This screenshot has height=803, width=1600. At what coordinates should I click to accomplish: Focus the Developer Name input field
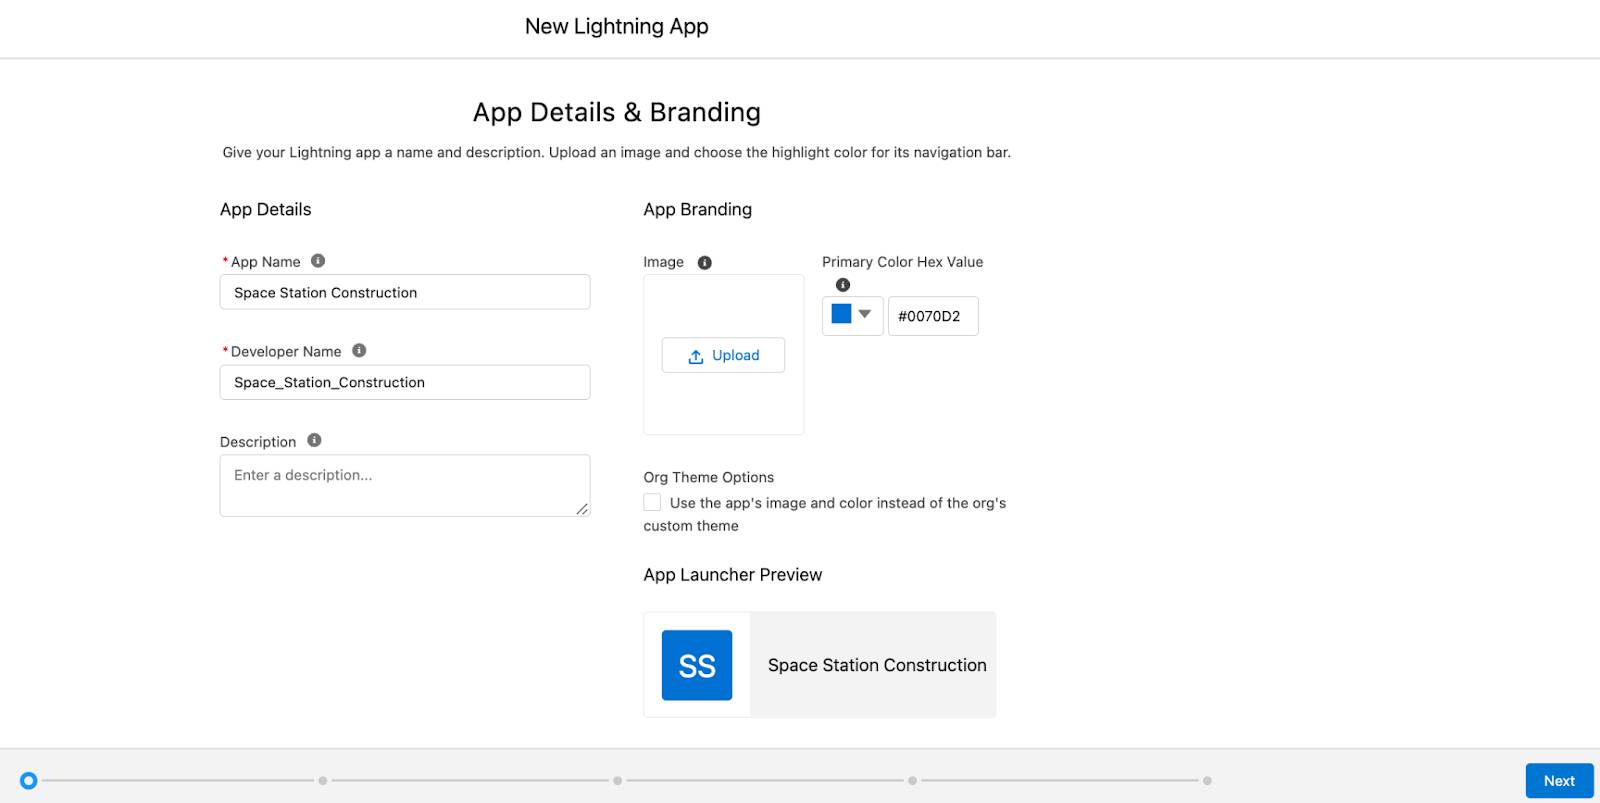405,382
